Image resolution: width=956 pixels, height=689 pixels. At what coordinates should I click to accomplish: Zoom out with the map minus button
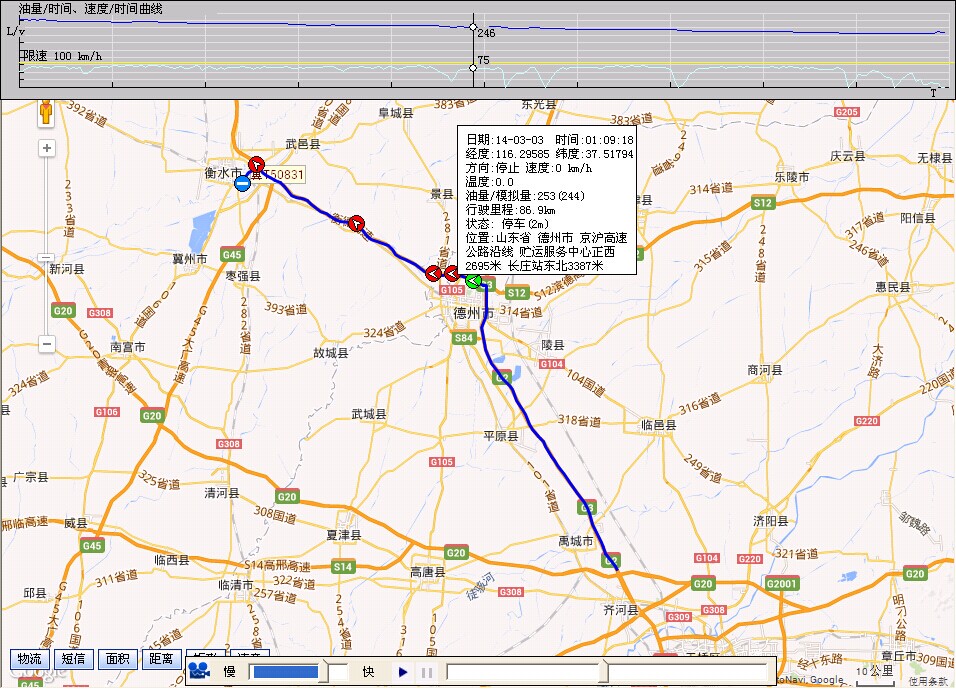[x=45, y=344]
